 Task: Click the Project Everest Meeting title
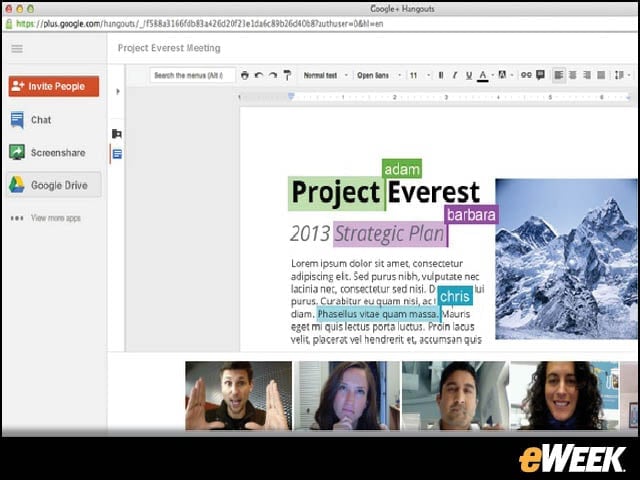point(169,48)
